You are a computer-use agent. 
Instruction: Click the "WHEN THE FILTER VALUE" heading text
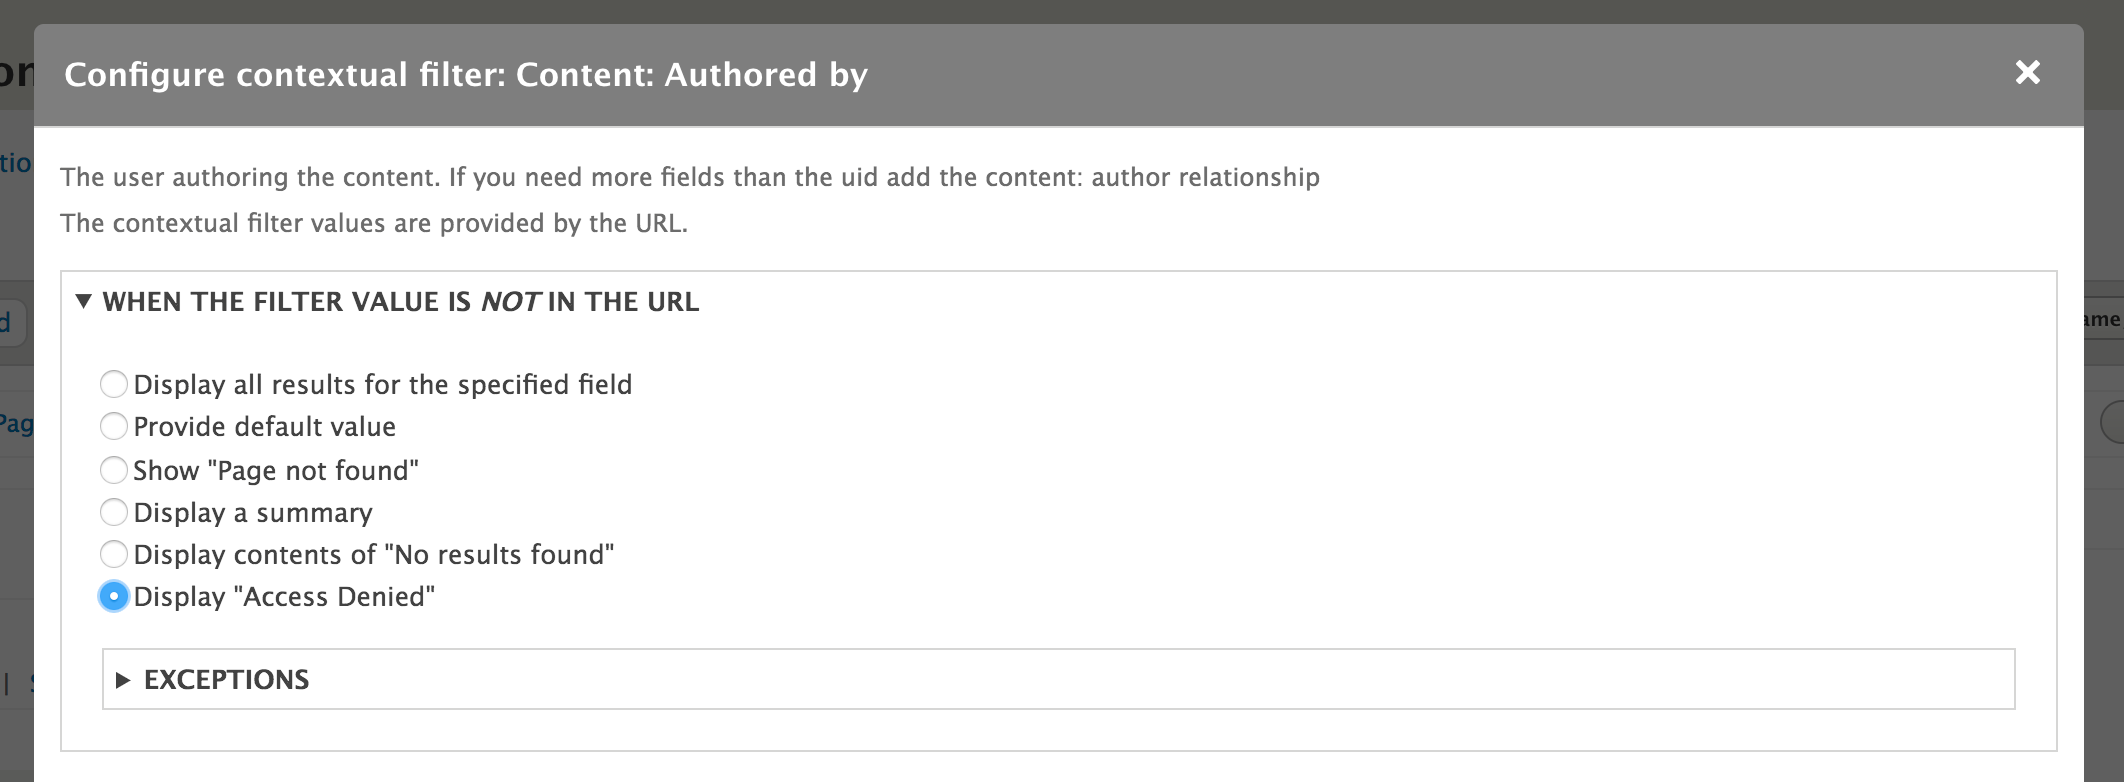400,302
